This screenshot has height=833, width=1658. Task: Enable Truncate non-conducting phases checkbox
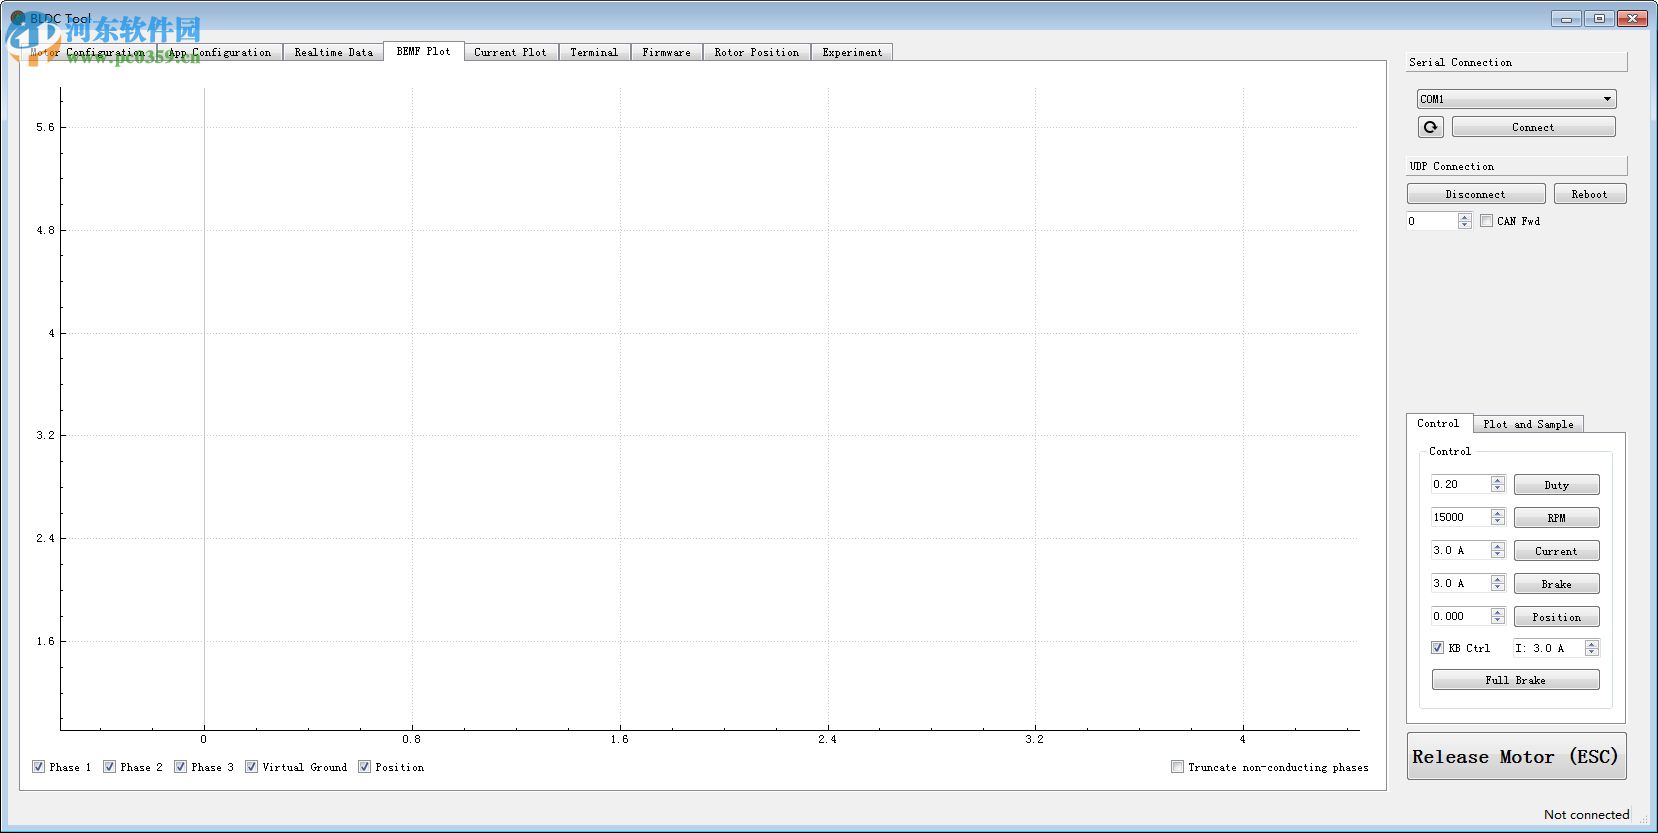point(1178,767)
